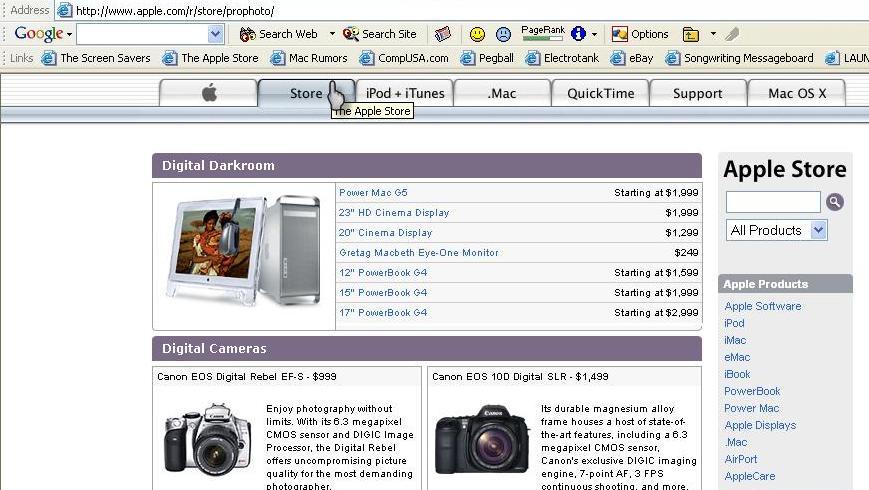Open The Apple Store bookmark link
869x490 pixels.
coord(211,58)
